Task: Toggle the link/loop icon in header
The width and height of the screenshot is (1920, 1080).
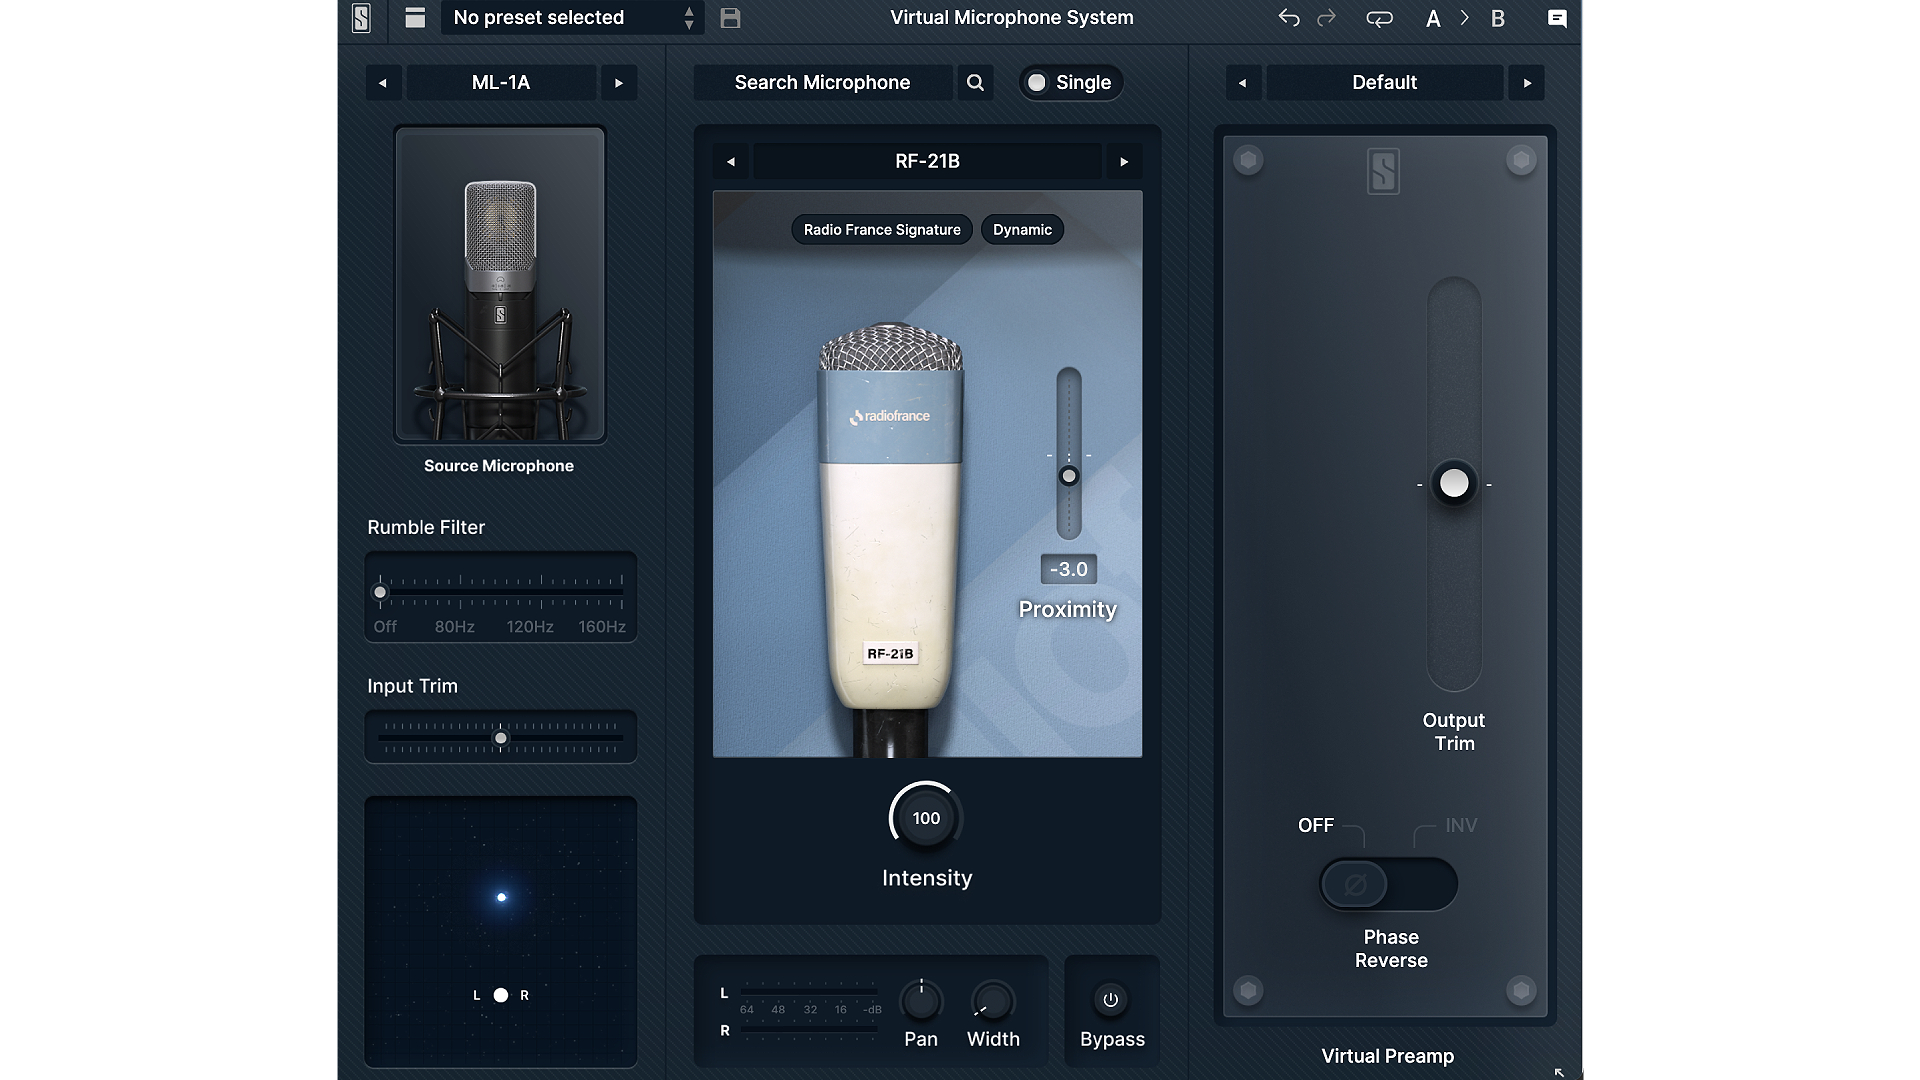Action: point(1379,18)
